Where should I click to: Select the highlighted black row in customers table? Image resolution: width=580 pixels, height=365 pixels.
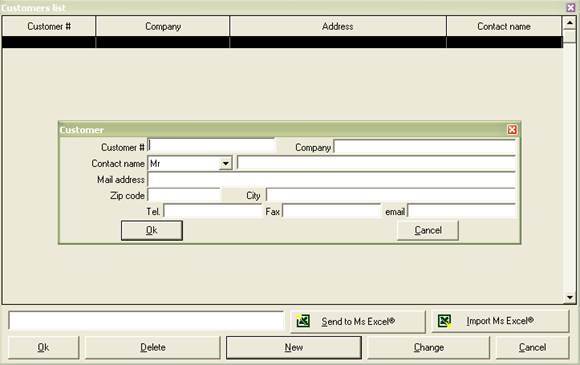282,42
